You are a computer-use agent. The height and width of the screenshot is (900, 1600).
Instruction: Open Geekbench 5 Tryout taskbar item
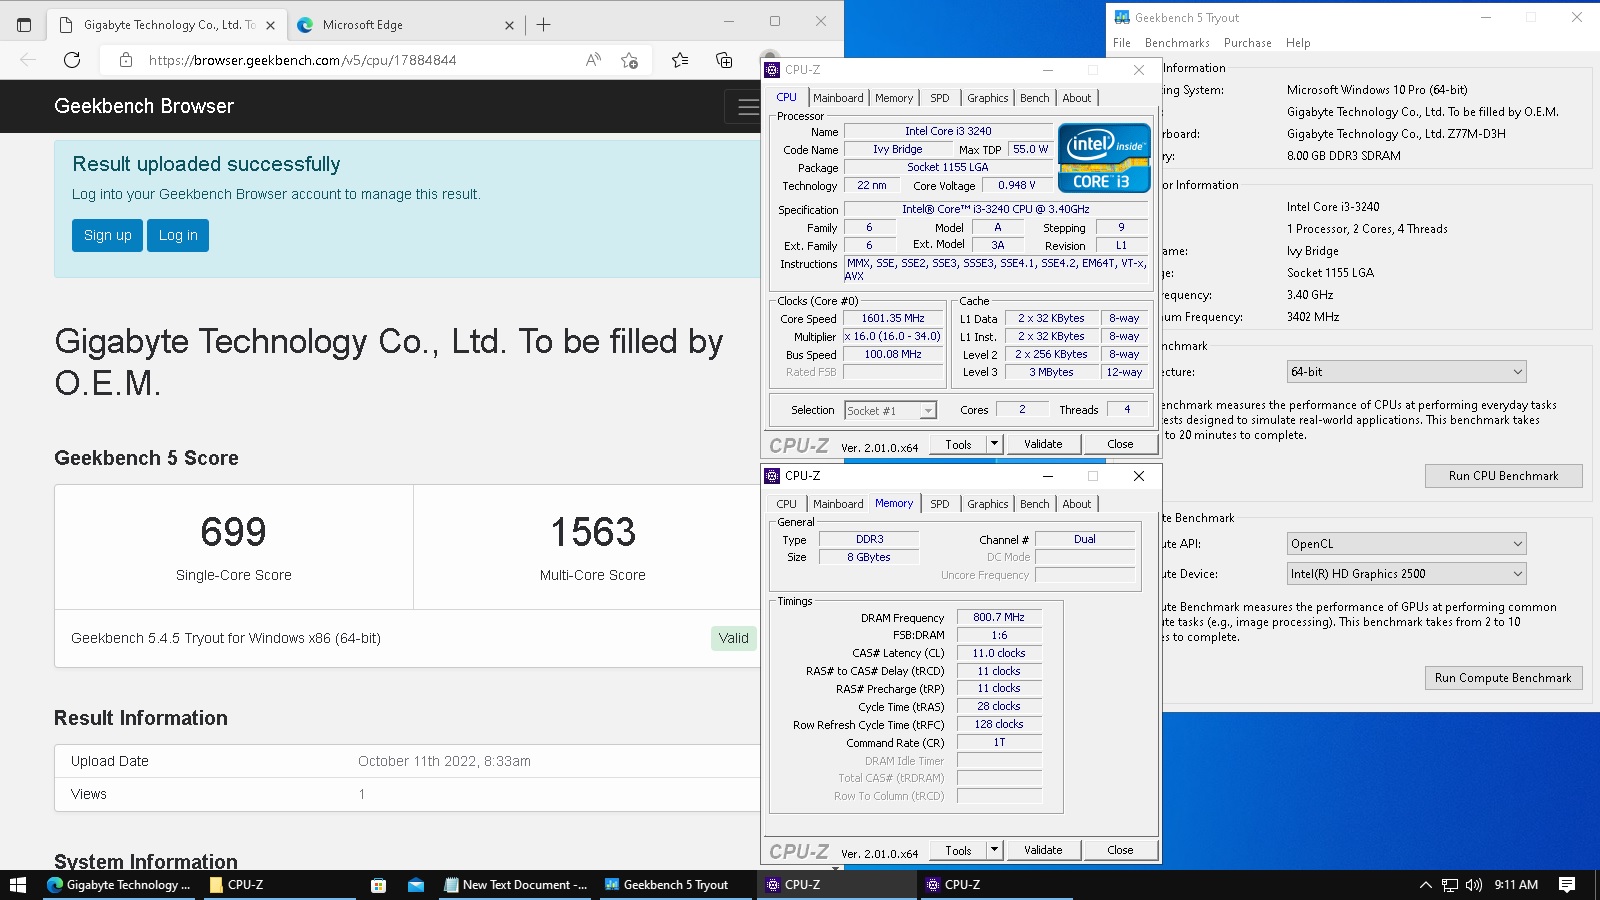677,885
